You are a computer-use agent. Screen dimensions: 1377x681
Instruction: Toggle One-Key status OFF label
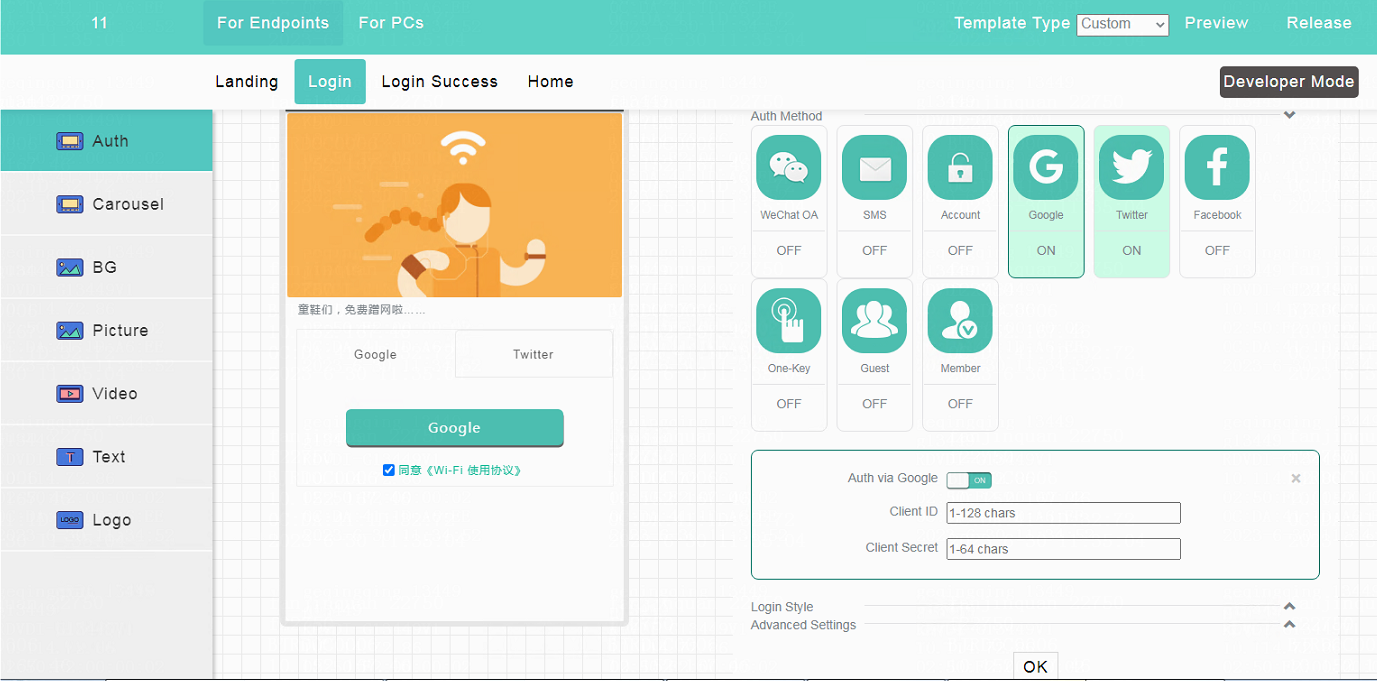pos(789,404)
